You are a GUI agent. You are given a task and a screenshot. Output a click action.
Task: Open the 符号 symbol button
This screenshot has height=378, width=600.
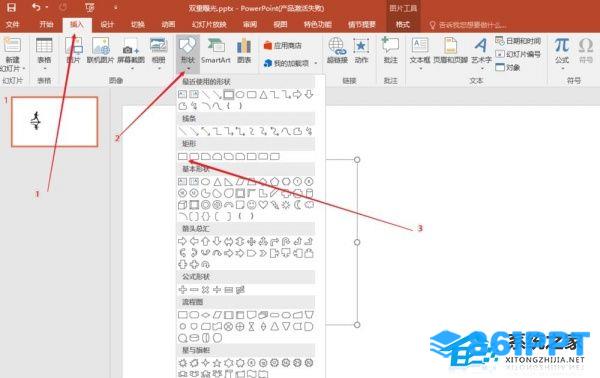585,51
